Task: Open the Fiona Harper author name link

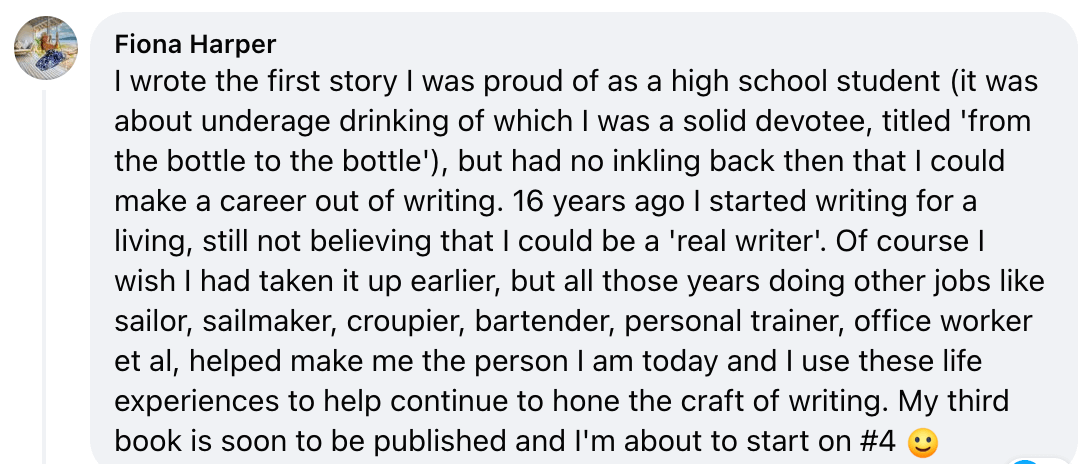Action: [x=195, y=44]
